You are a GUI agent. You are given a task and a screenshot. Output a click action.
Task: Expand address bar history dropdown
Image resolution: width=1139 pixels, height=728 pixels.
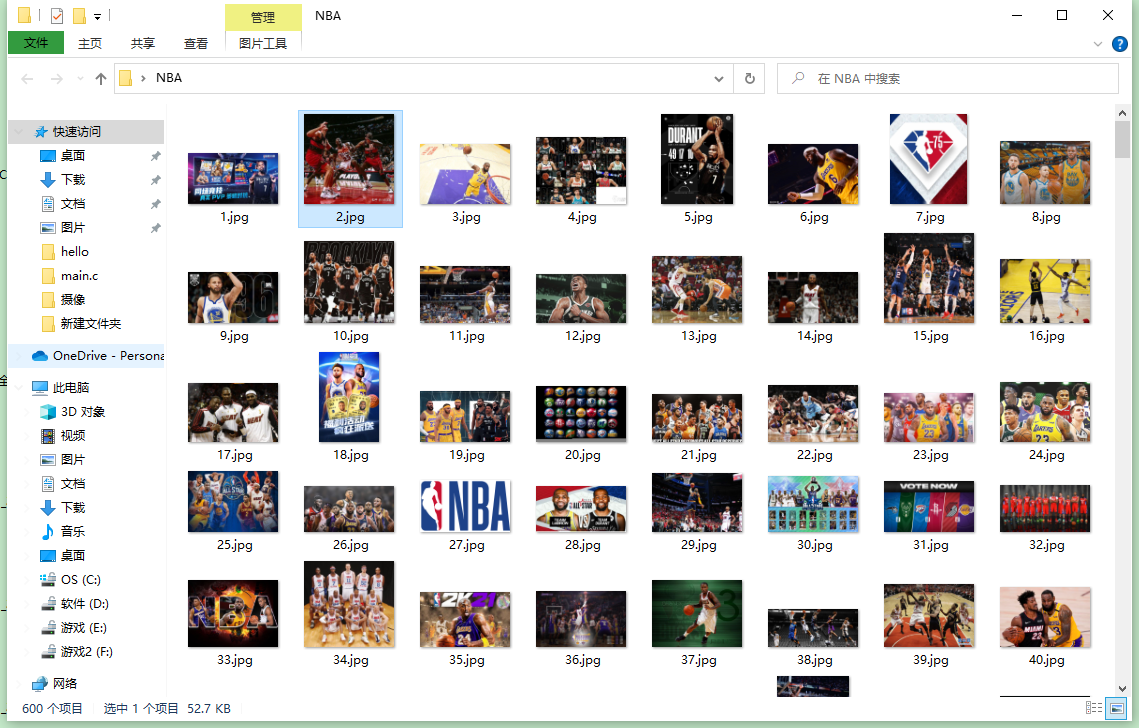coord(718,78)
